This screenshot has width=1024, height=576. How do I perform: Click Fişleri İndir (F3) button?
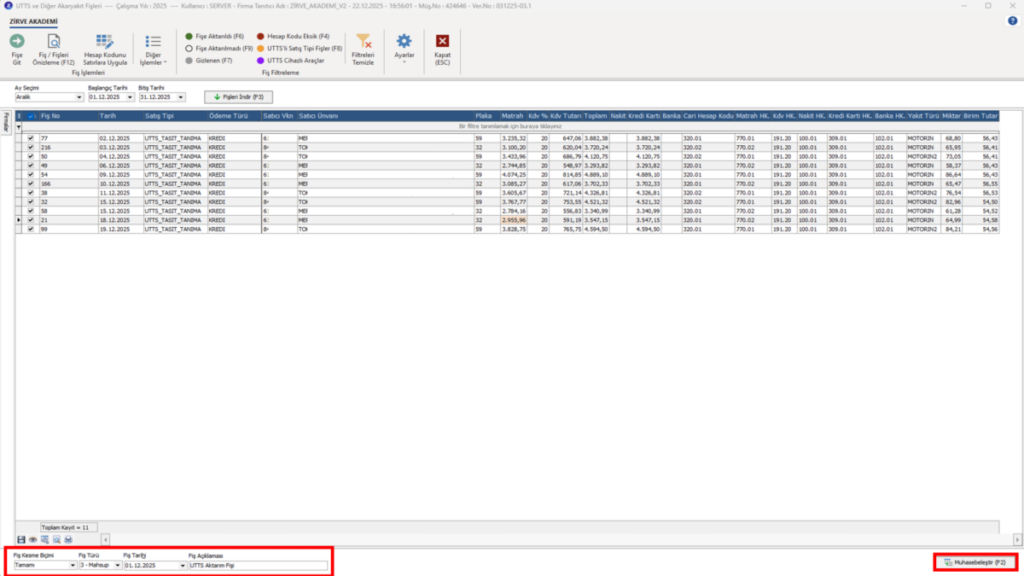[238, 97]
